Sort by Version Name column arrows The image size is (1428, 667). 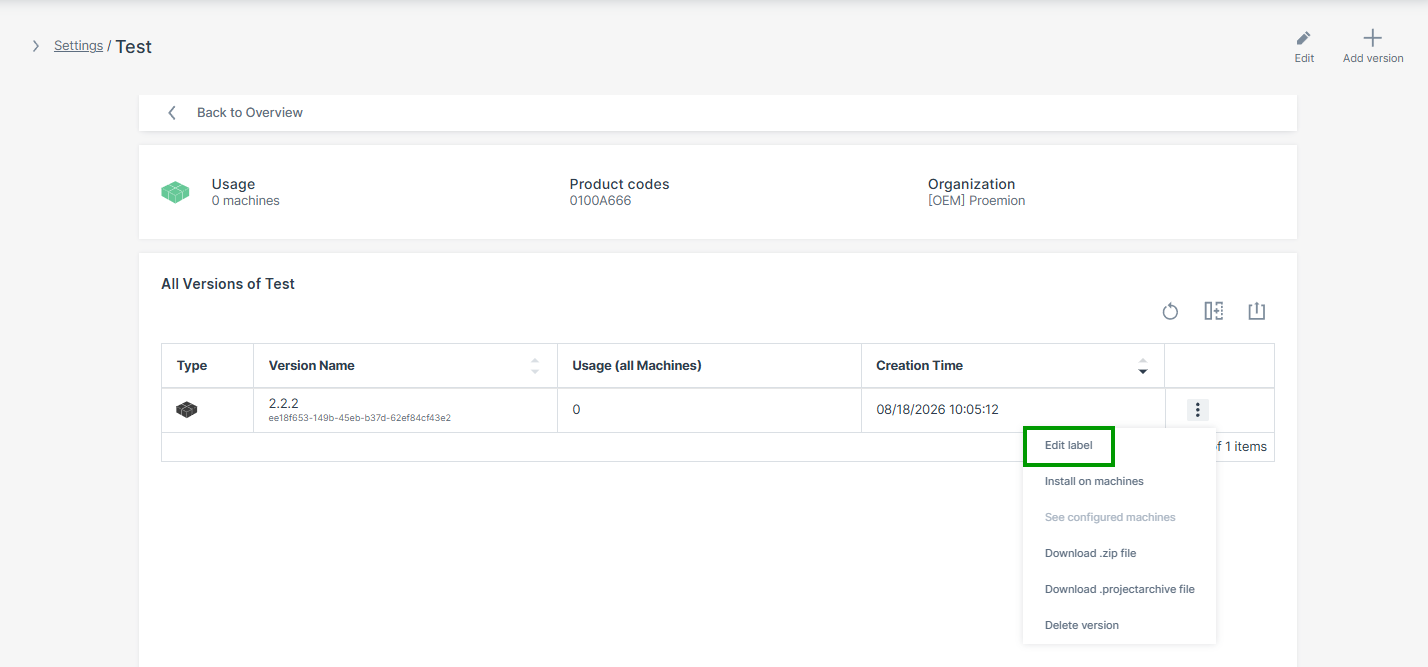coord(535,366)
